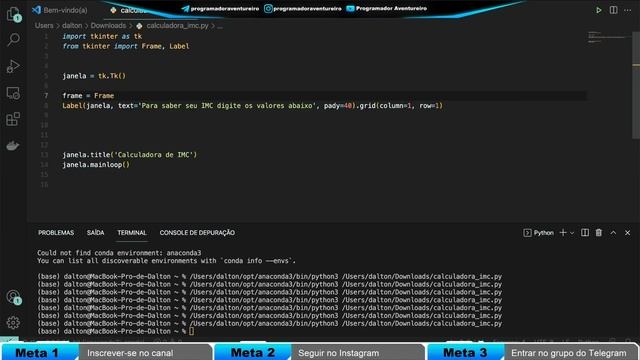
Task: Close the terminal panel
Action: [x=627, y=233]
